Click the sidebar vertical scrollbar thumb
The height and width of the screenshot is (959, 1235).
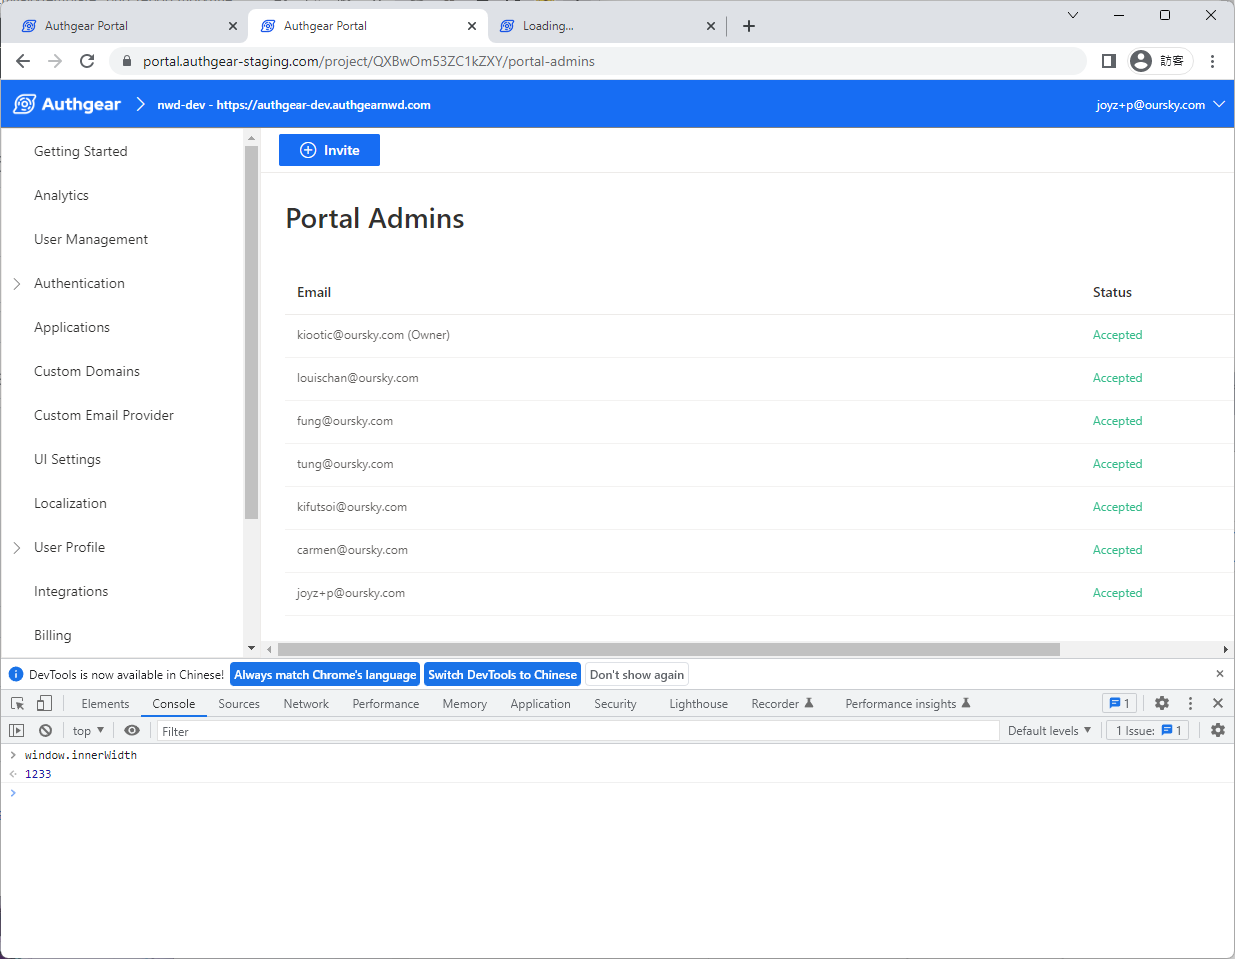coord(251,332)
